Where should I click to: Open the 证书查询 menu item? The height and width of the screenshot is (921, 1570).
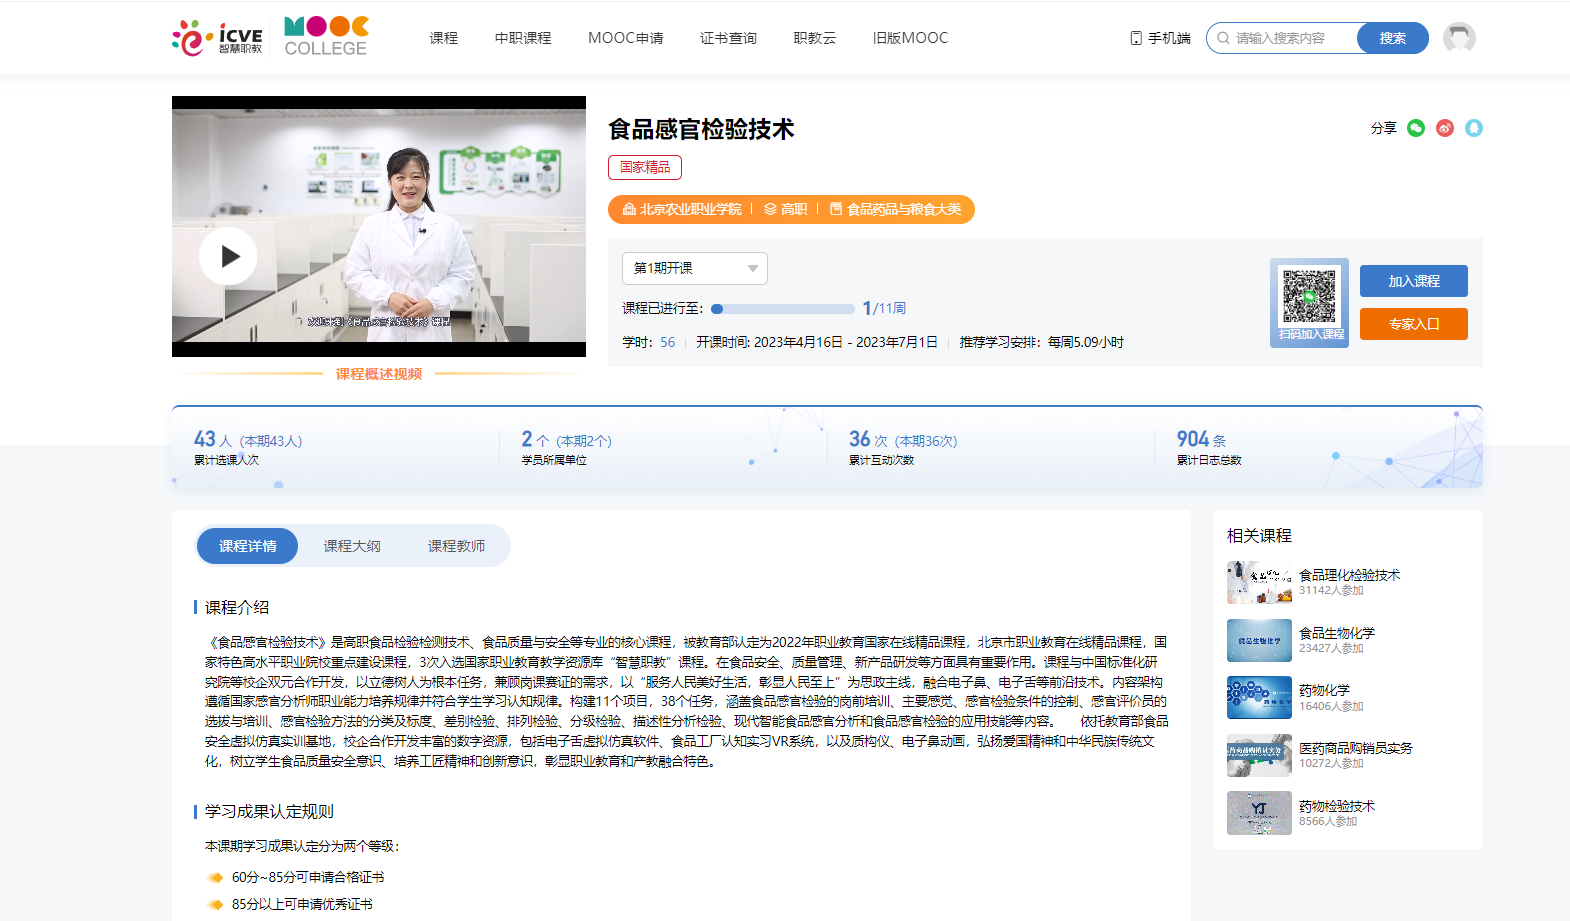pos(728,38)
